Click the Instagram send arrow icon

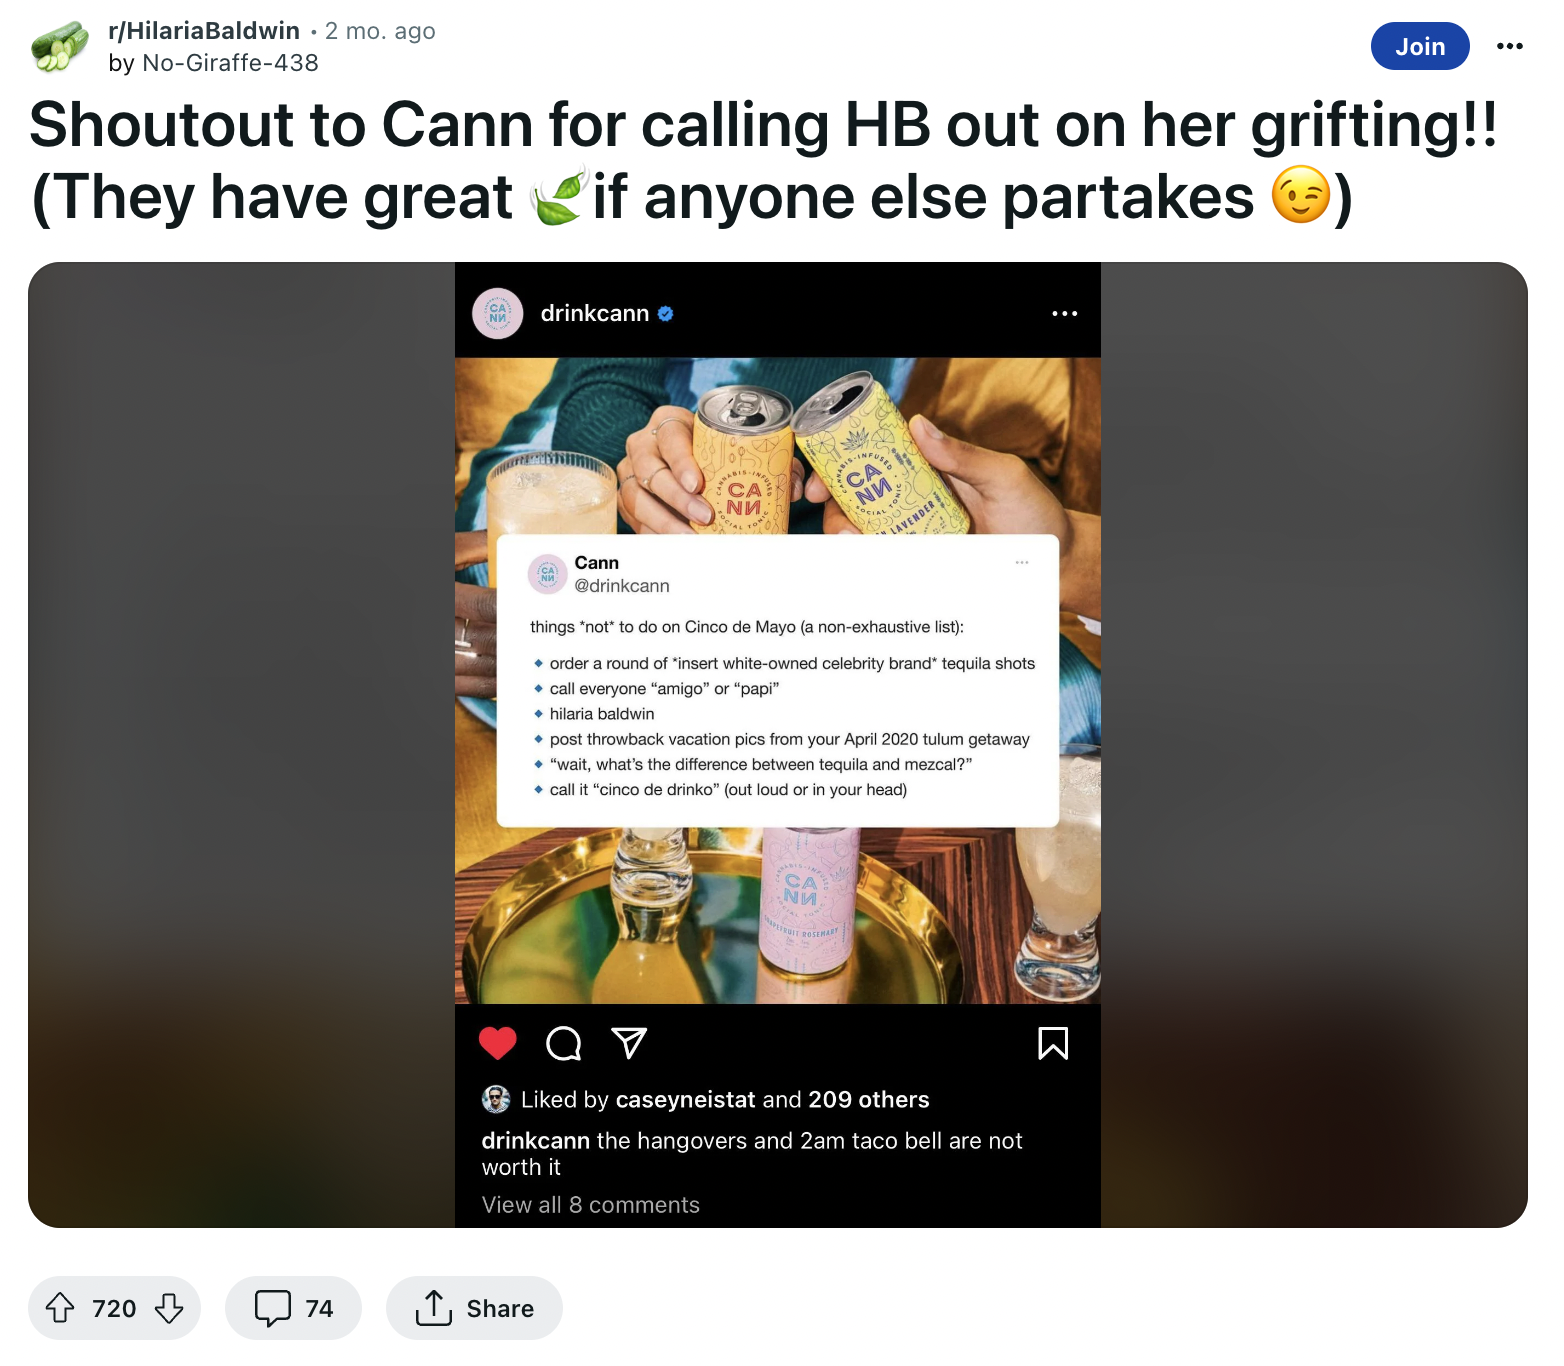629,1043
